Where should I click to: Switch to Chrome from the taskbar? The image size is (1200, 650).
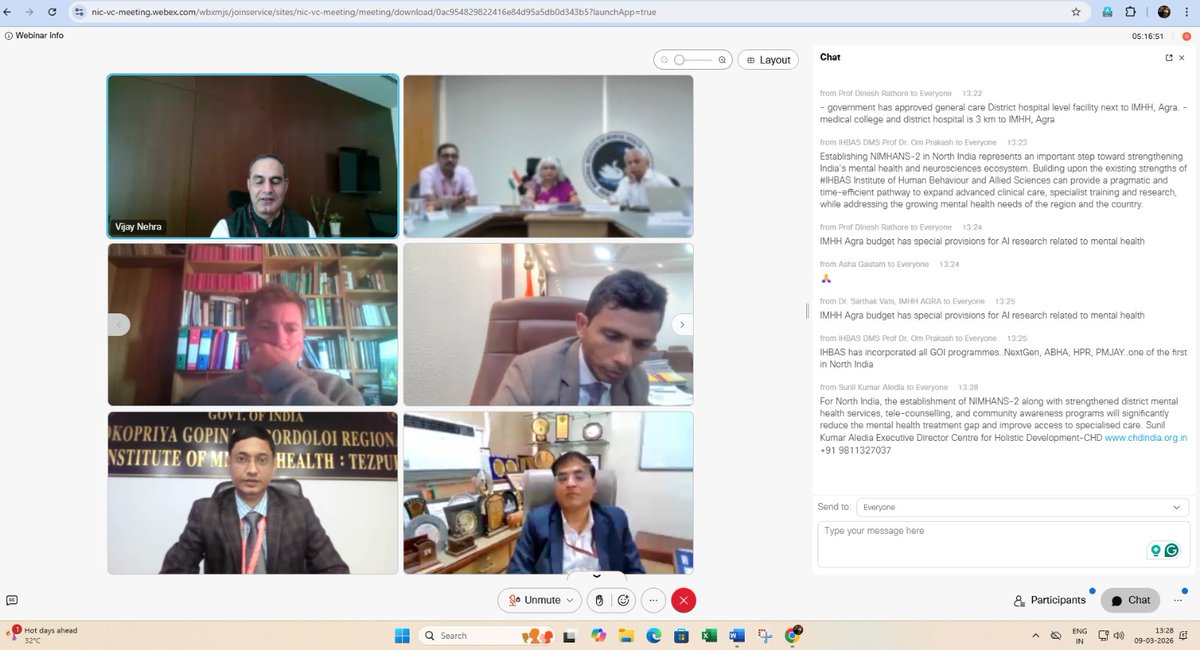792,635
